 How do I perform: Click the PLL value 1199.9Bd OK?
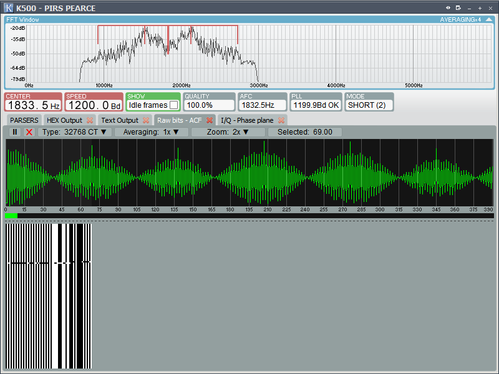point(316,105)
